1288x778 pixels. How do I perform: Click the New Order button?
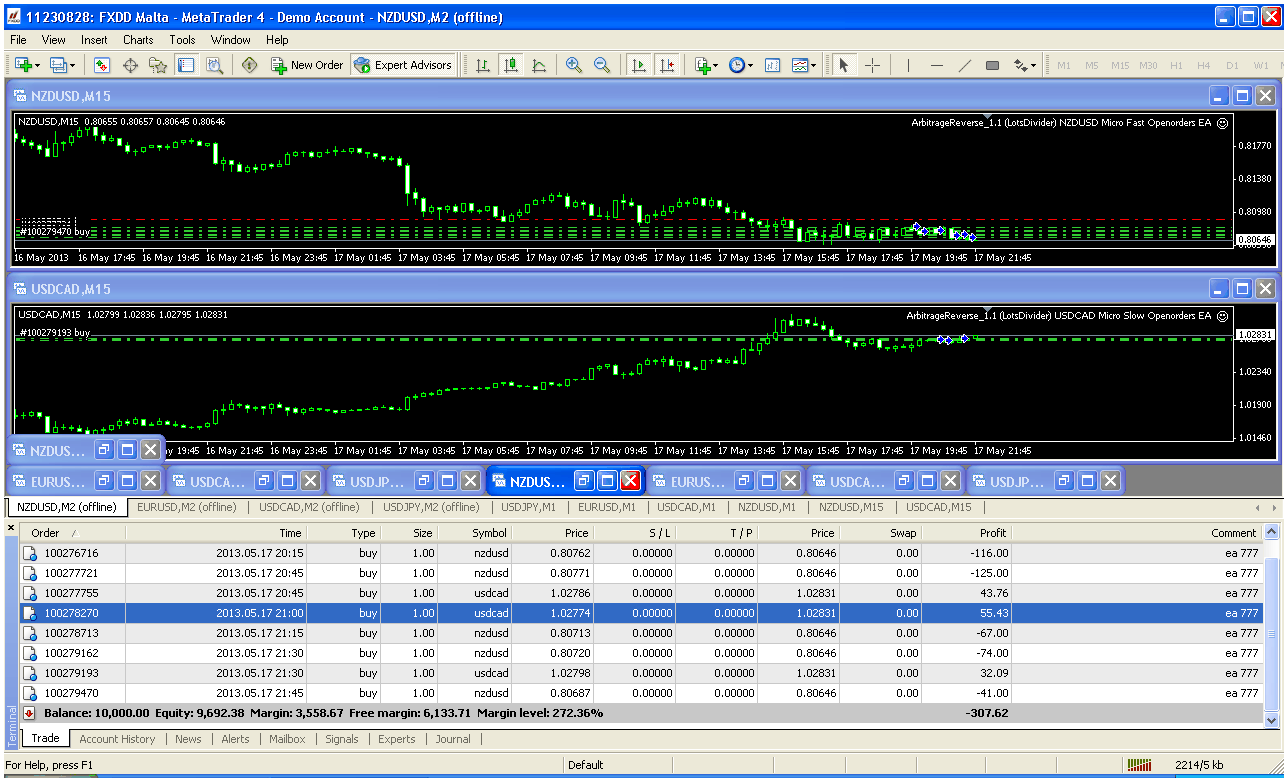tap(307, 65)
